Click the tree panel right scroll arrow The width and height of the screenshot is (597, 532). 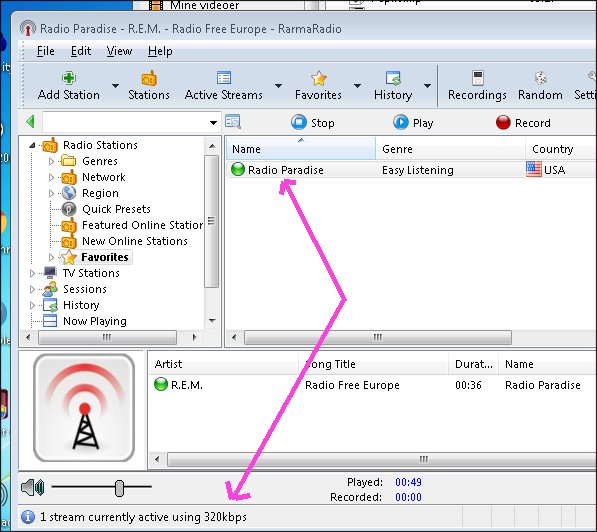pyautogui.click(x=195, y=337)
